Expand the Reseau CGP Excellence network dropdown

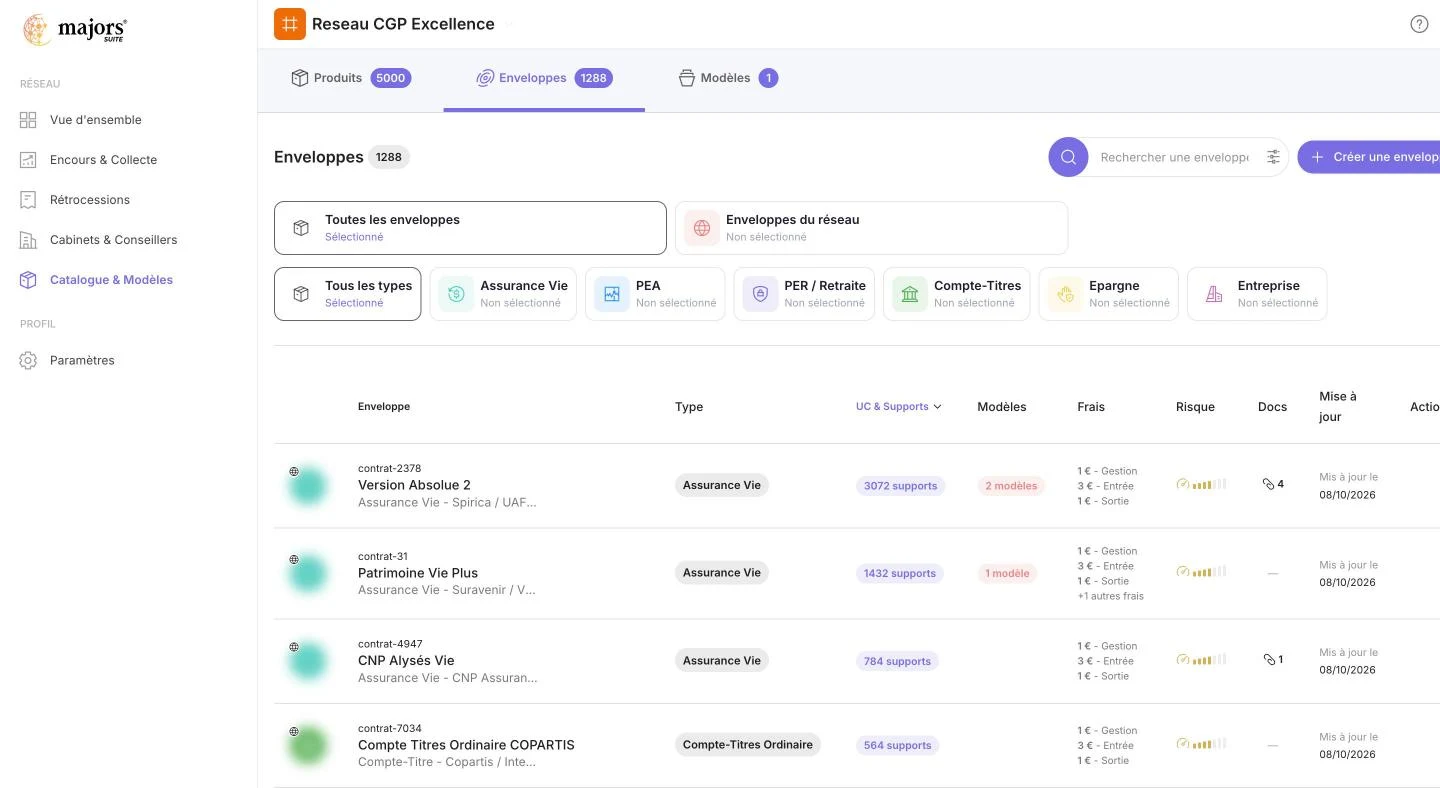pos(508,24)
